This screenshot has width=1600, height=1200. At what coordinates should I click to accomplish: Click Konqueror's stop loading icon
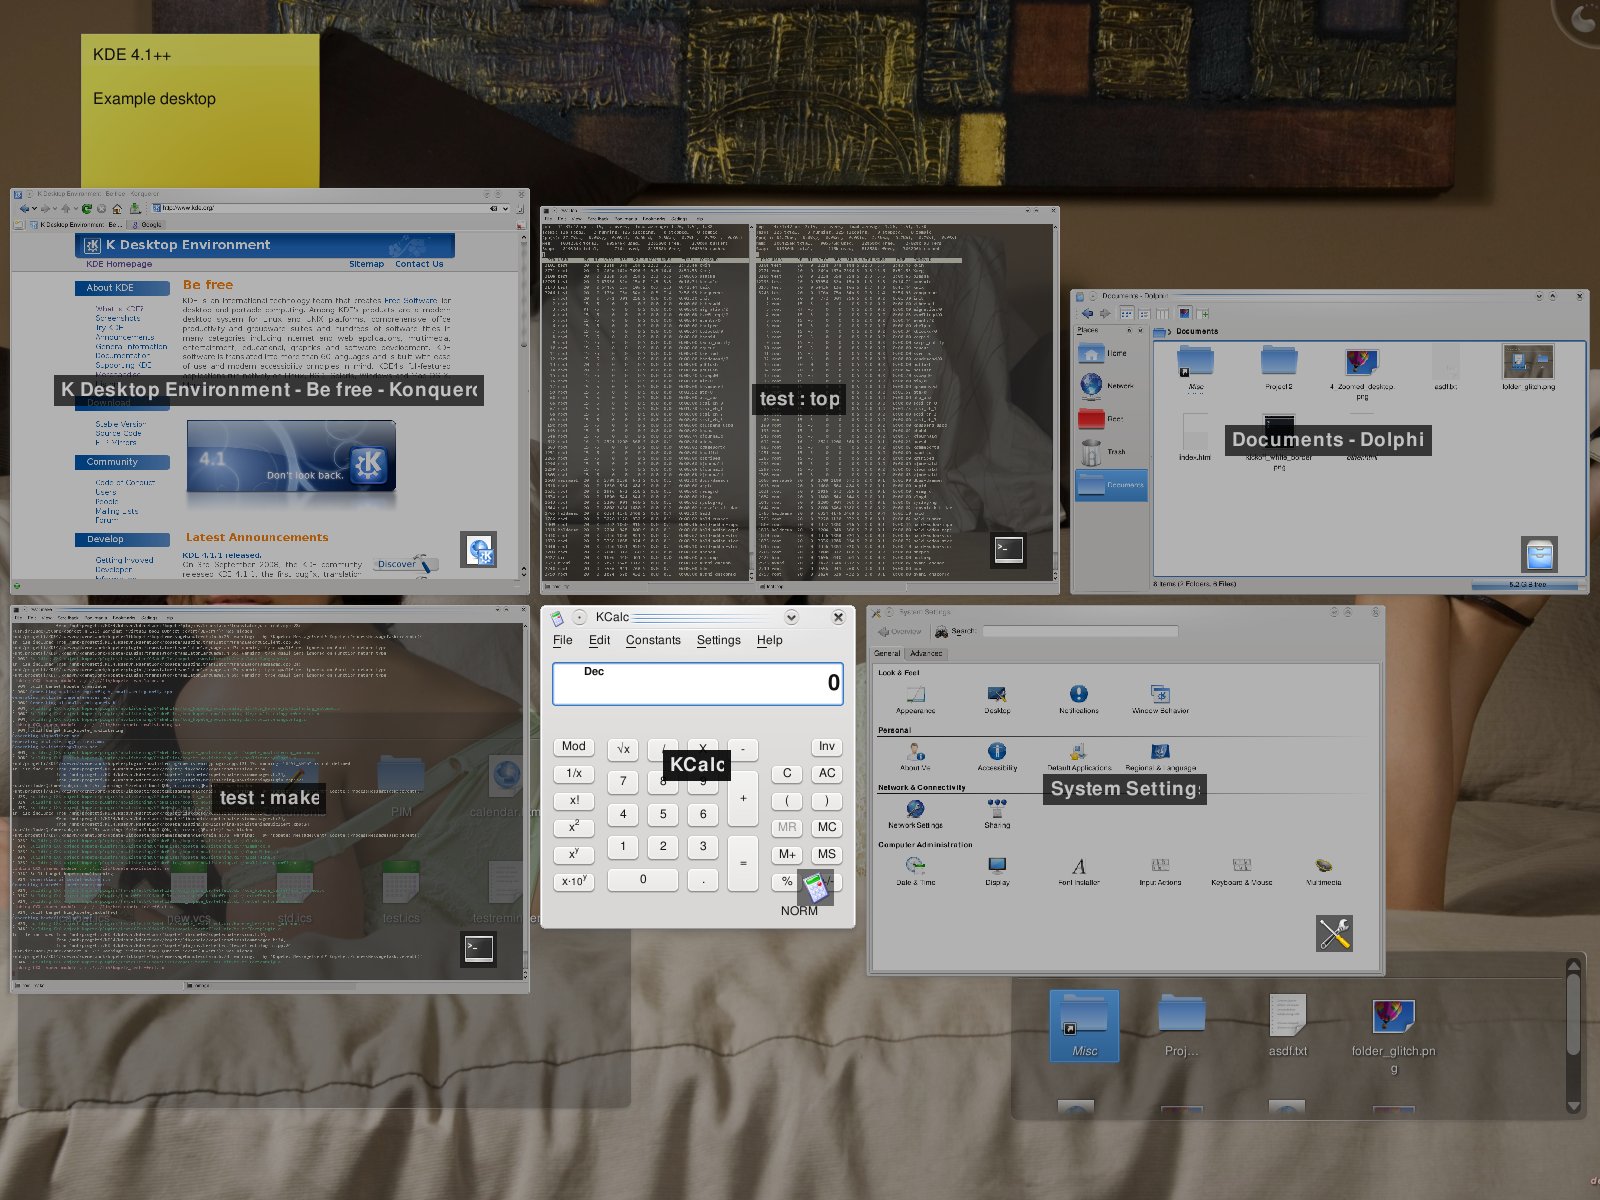pos(101,209)
